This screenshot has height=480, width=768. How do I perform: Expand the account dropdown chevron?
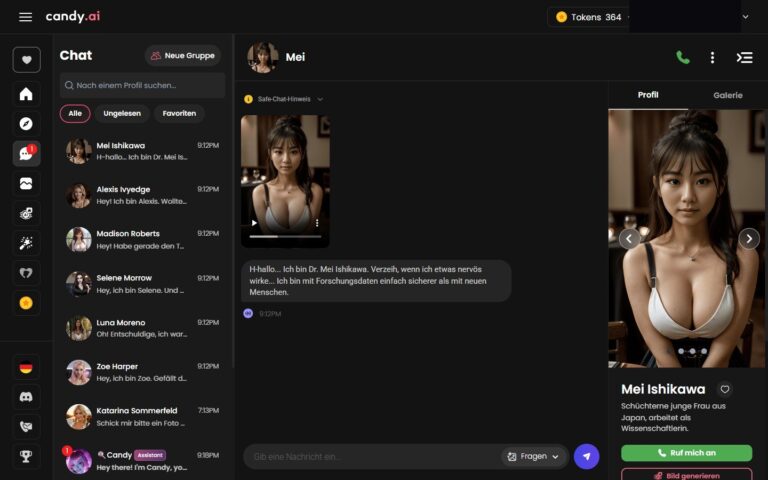pyautogui.click(x=745, y=17)
